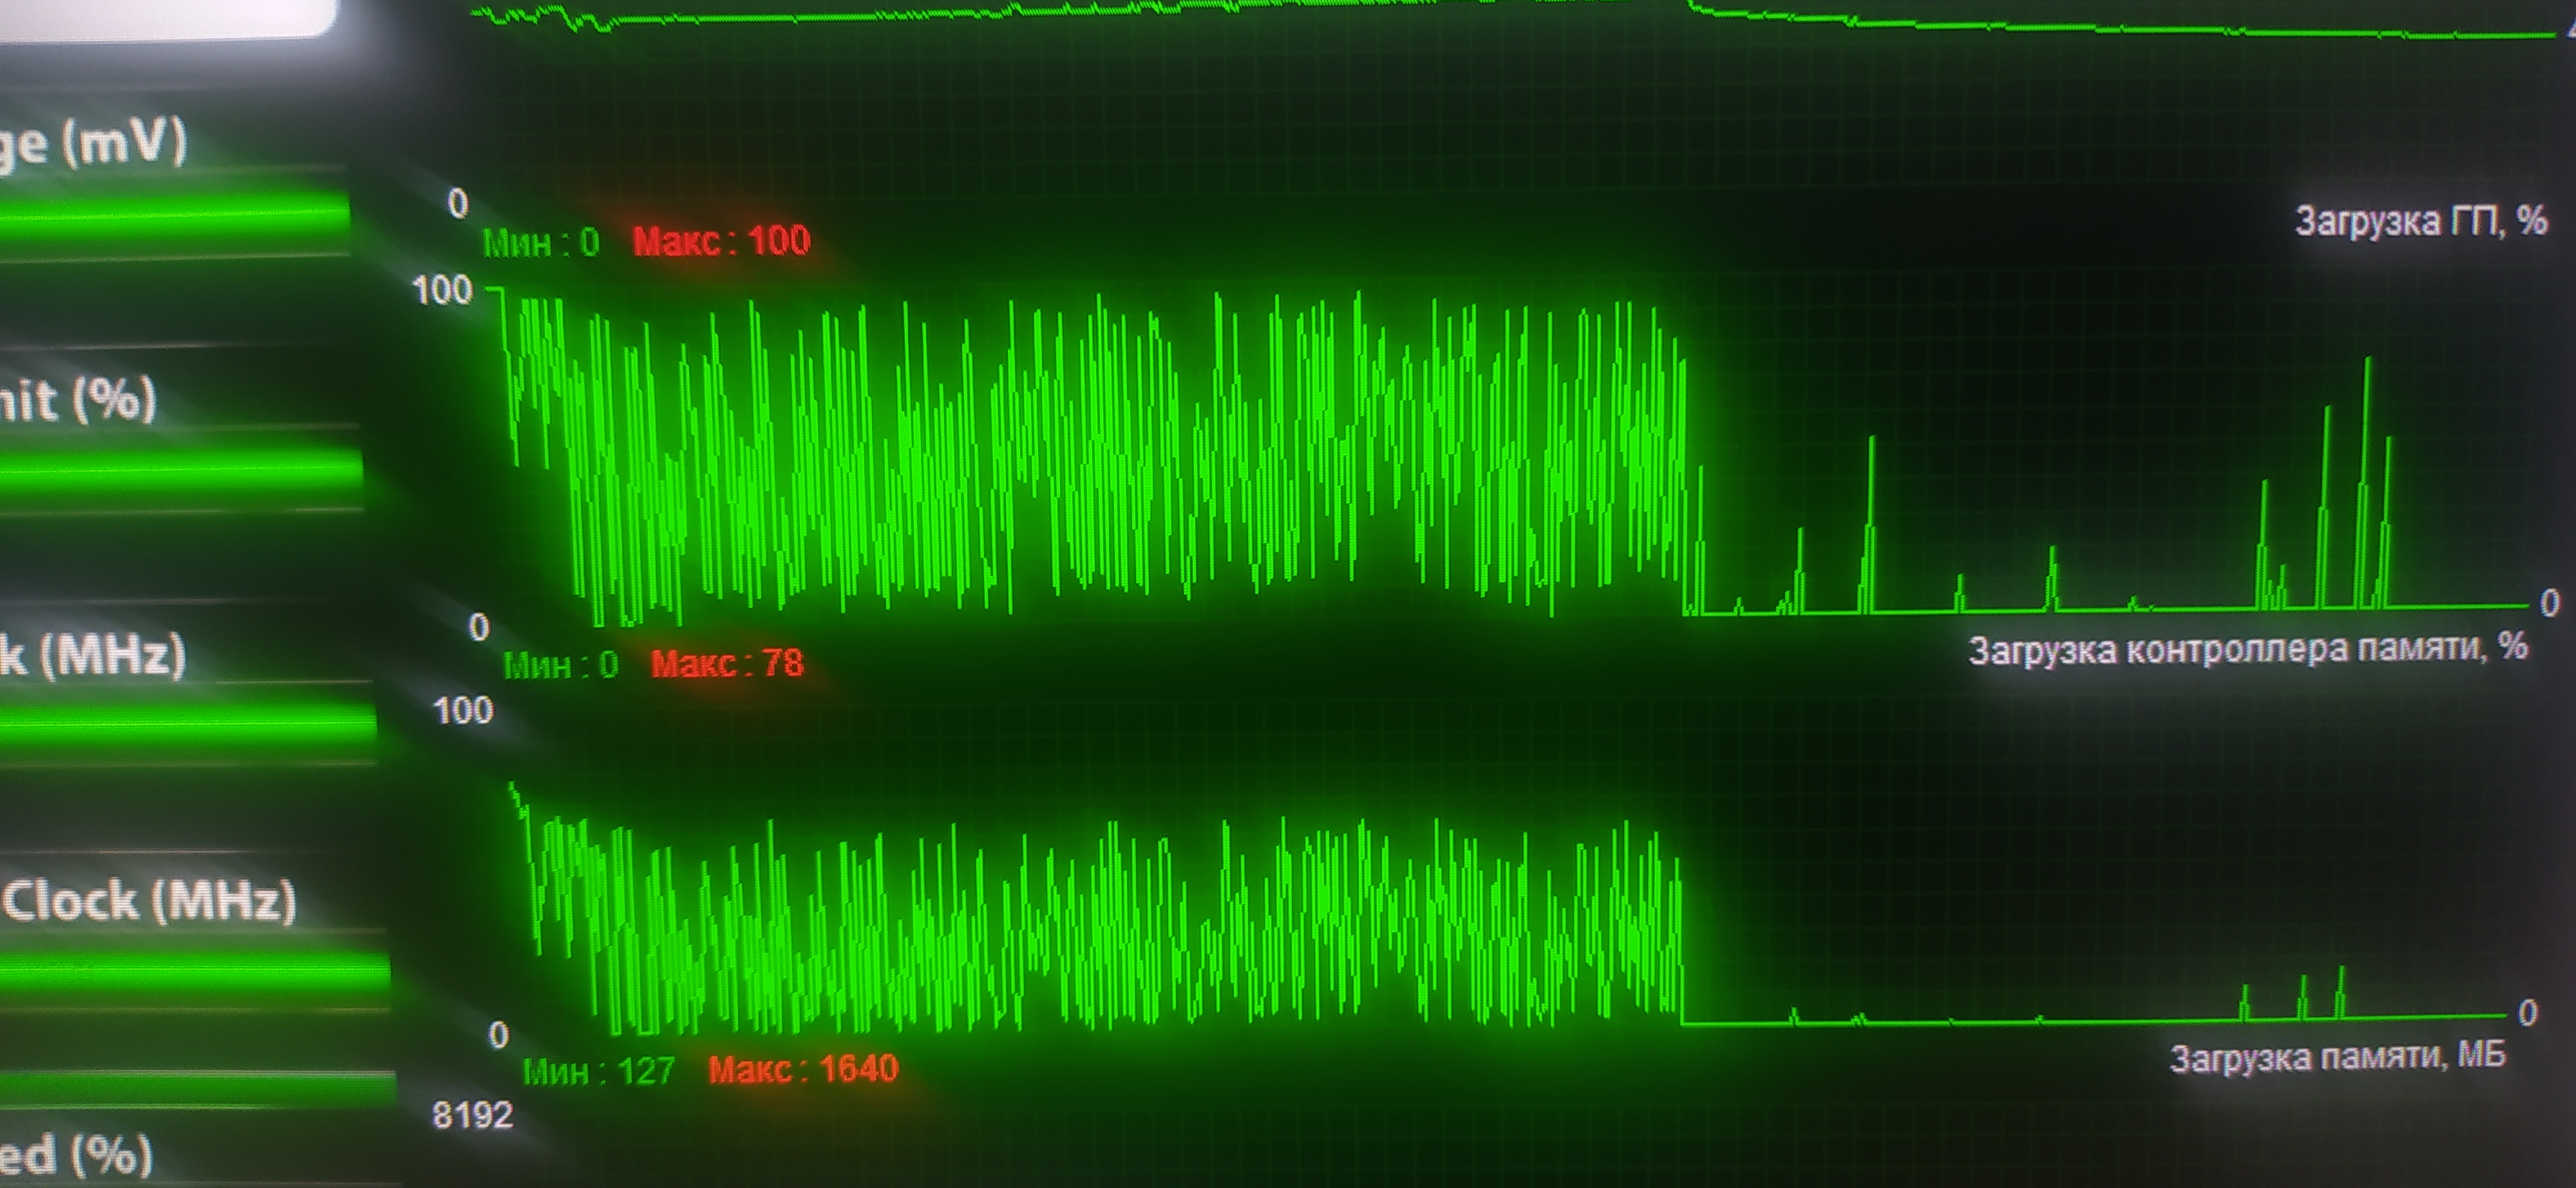Click the Мин : 0 value above GPU load graph

tap(541, 242)
